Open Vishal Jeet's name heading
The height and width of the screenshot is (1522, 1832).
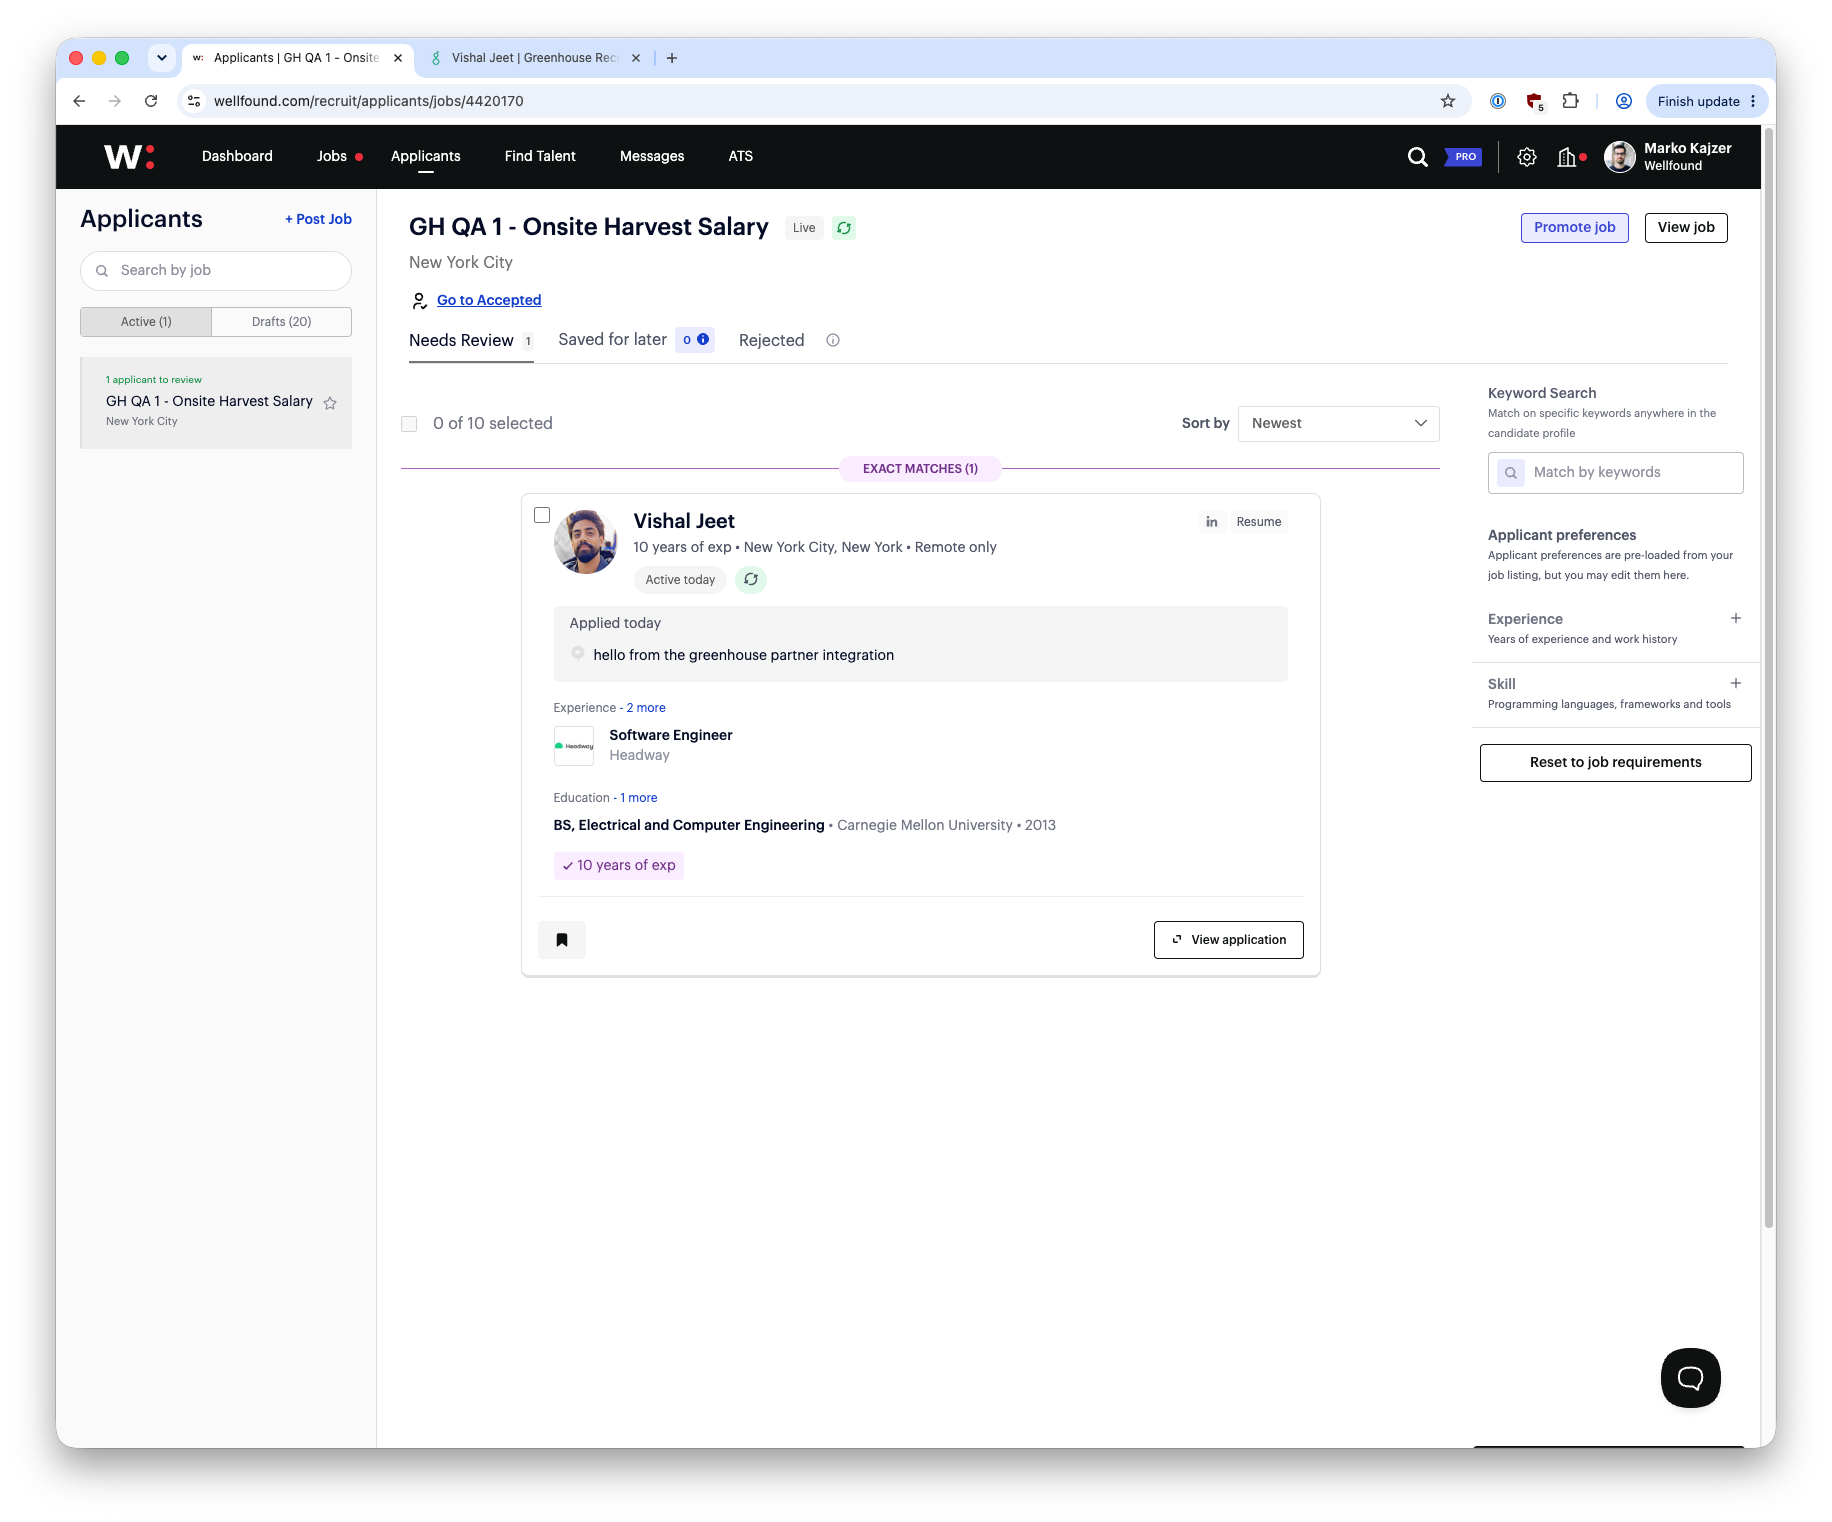click(x=684, y=521)
